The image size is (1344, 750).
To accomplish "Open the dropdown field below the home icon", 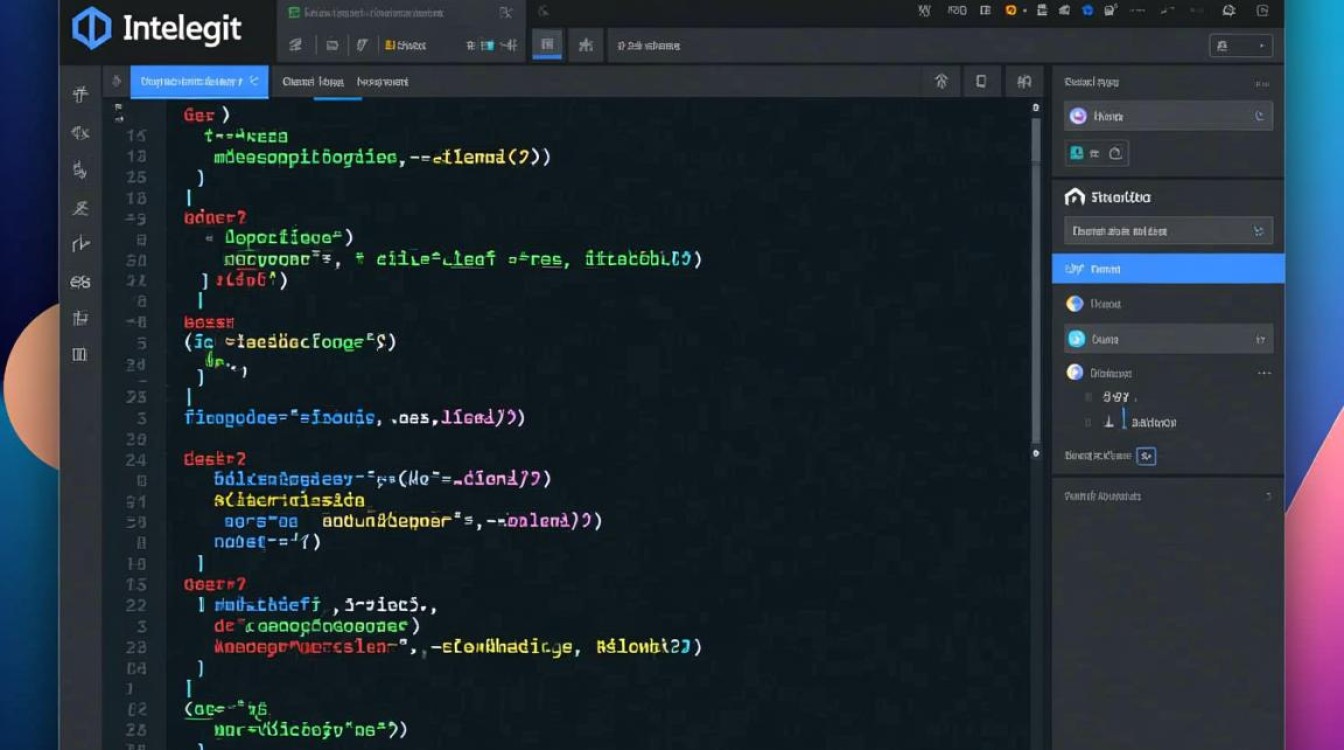I will [1168, 231].
